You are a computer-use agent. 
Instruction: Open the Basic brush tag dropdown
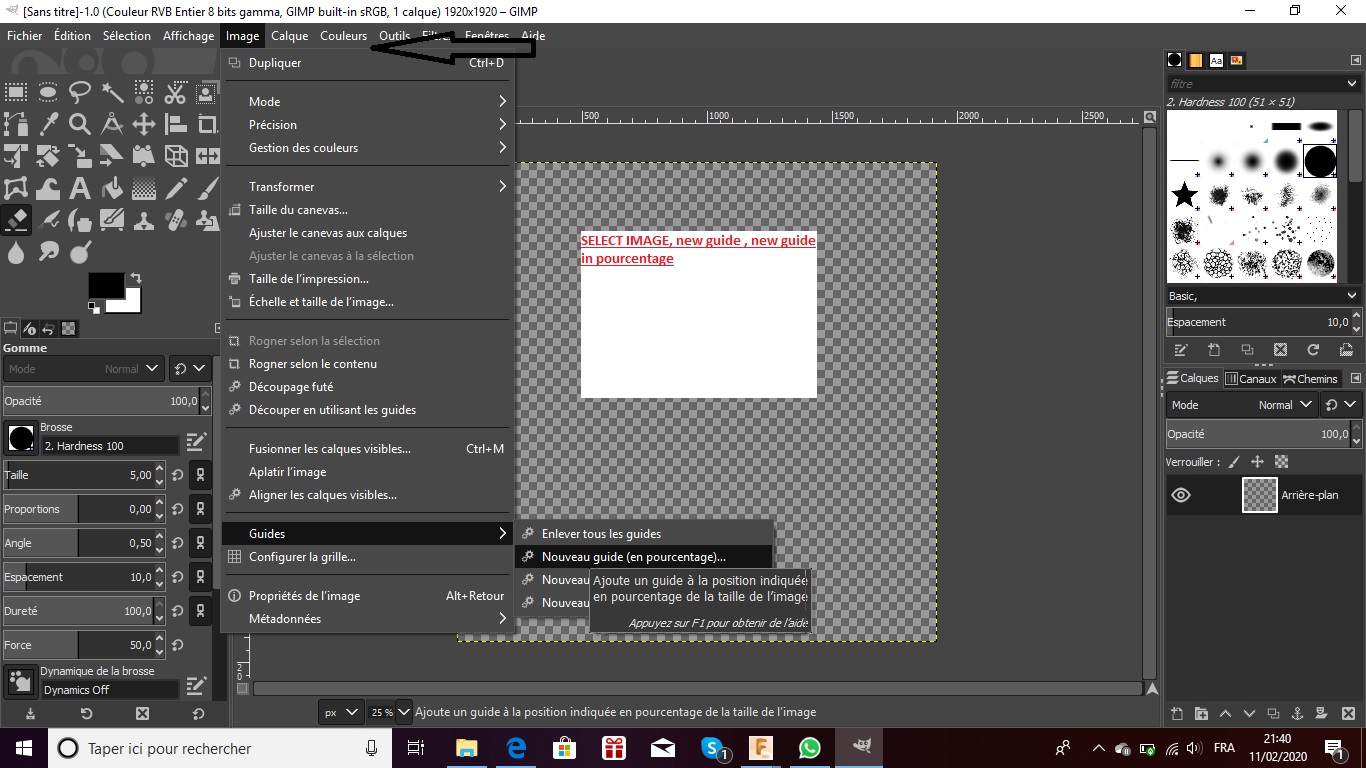[x=1263, y=296]
